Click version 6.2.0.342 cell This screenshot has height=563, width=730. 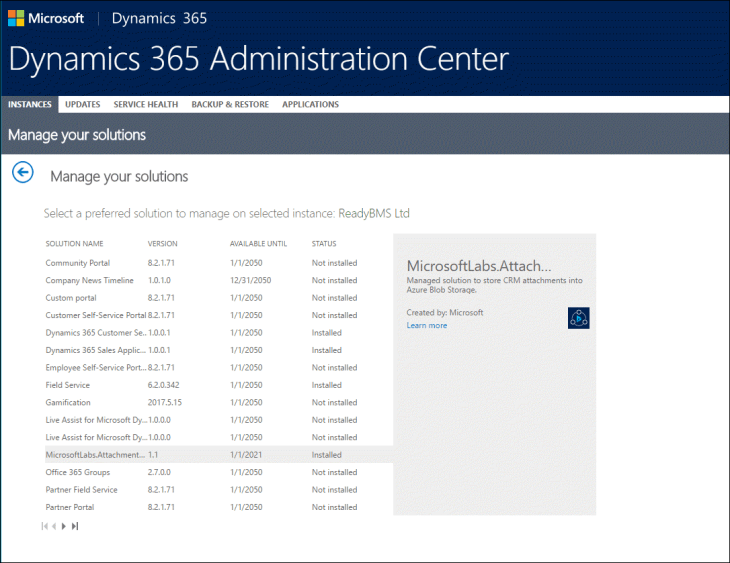coord(163,385)
